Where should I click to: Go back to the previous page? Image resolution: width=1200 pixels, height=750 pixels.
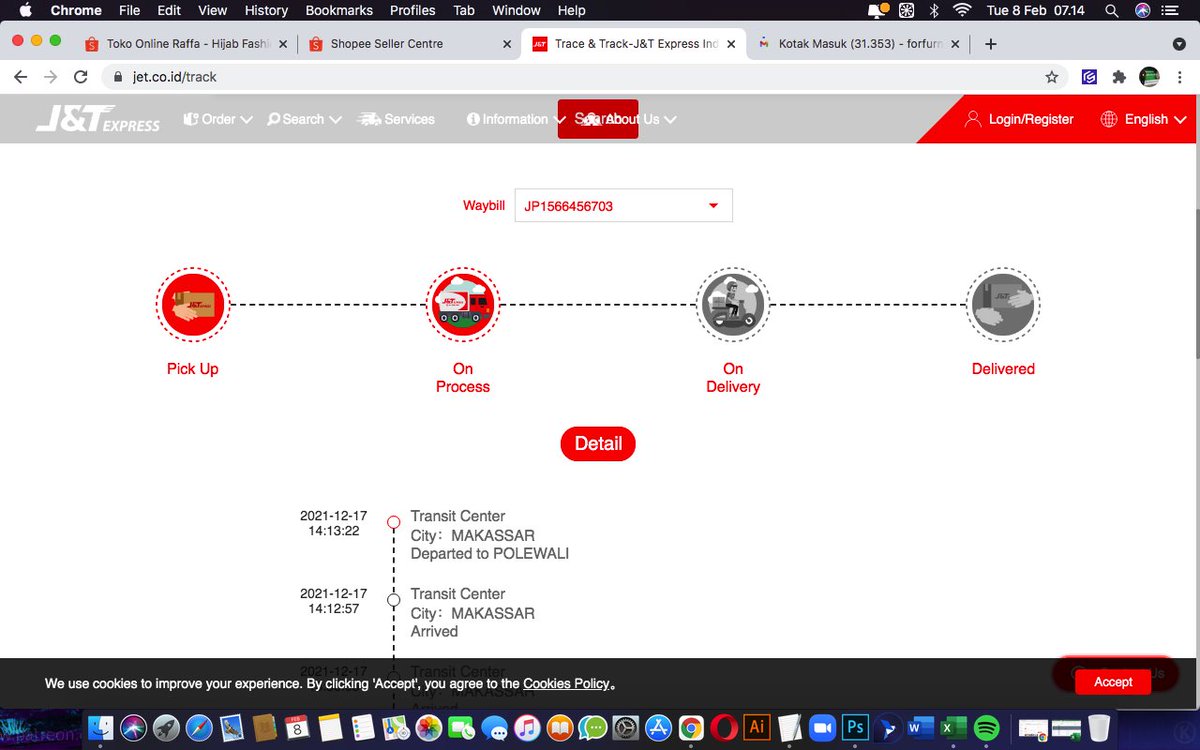[x=21, y=77]
